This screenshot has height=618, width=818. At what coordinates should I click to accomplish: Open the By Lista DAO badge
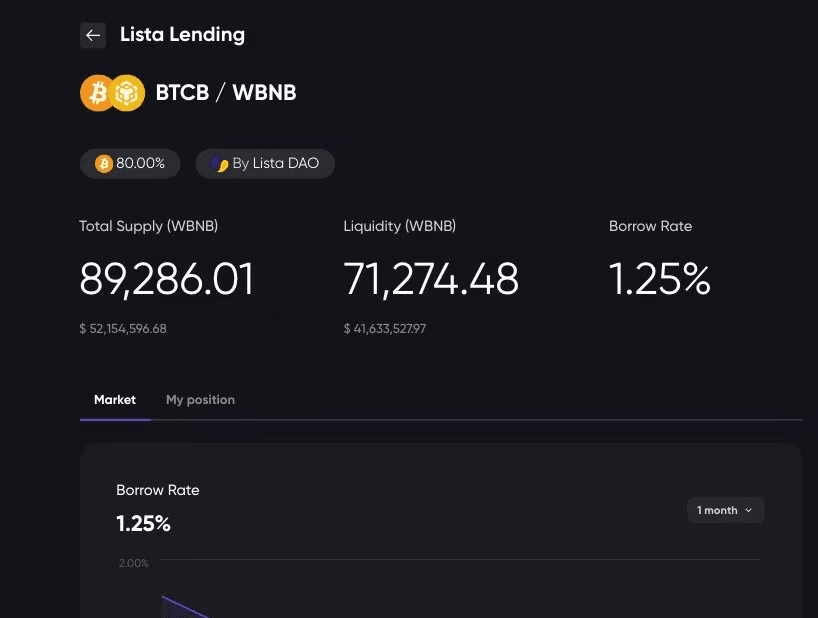tap(265, 164)
